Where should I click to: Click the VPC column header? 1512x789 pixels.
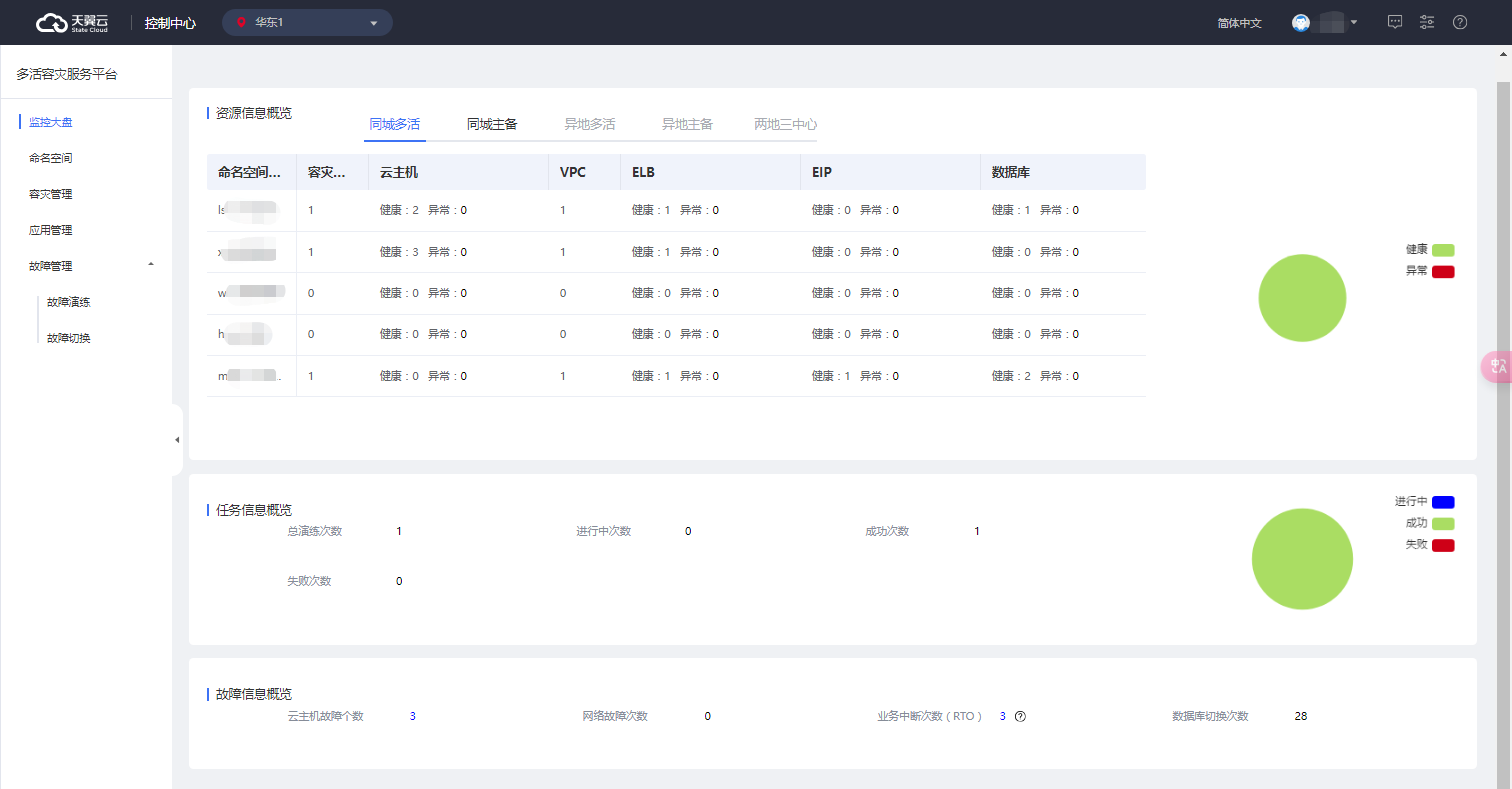(x=584, y=172)
